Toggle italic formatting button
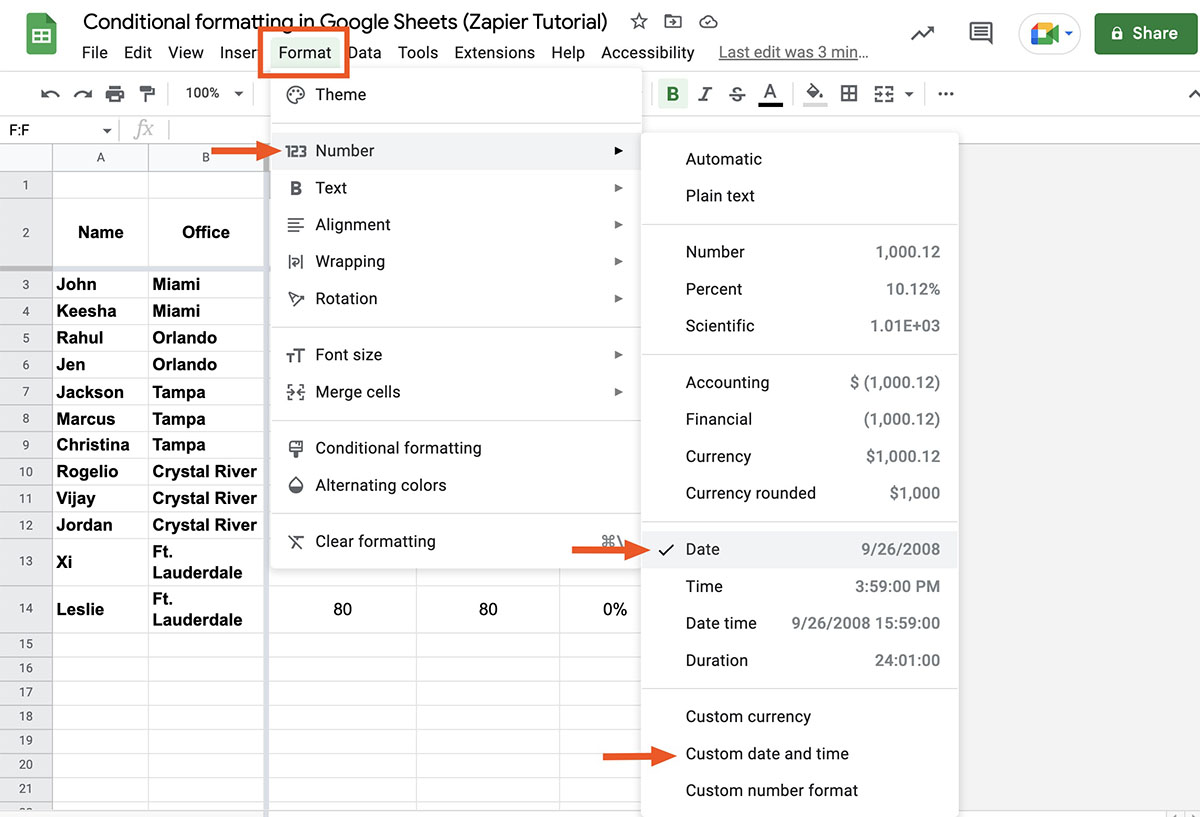The width and height of the screenshot is (1200, 817). click(x=705, y=94)
